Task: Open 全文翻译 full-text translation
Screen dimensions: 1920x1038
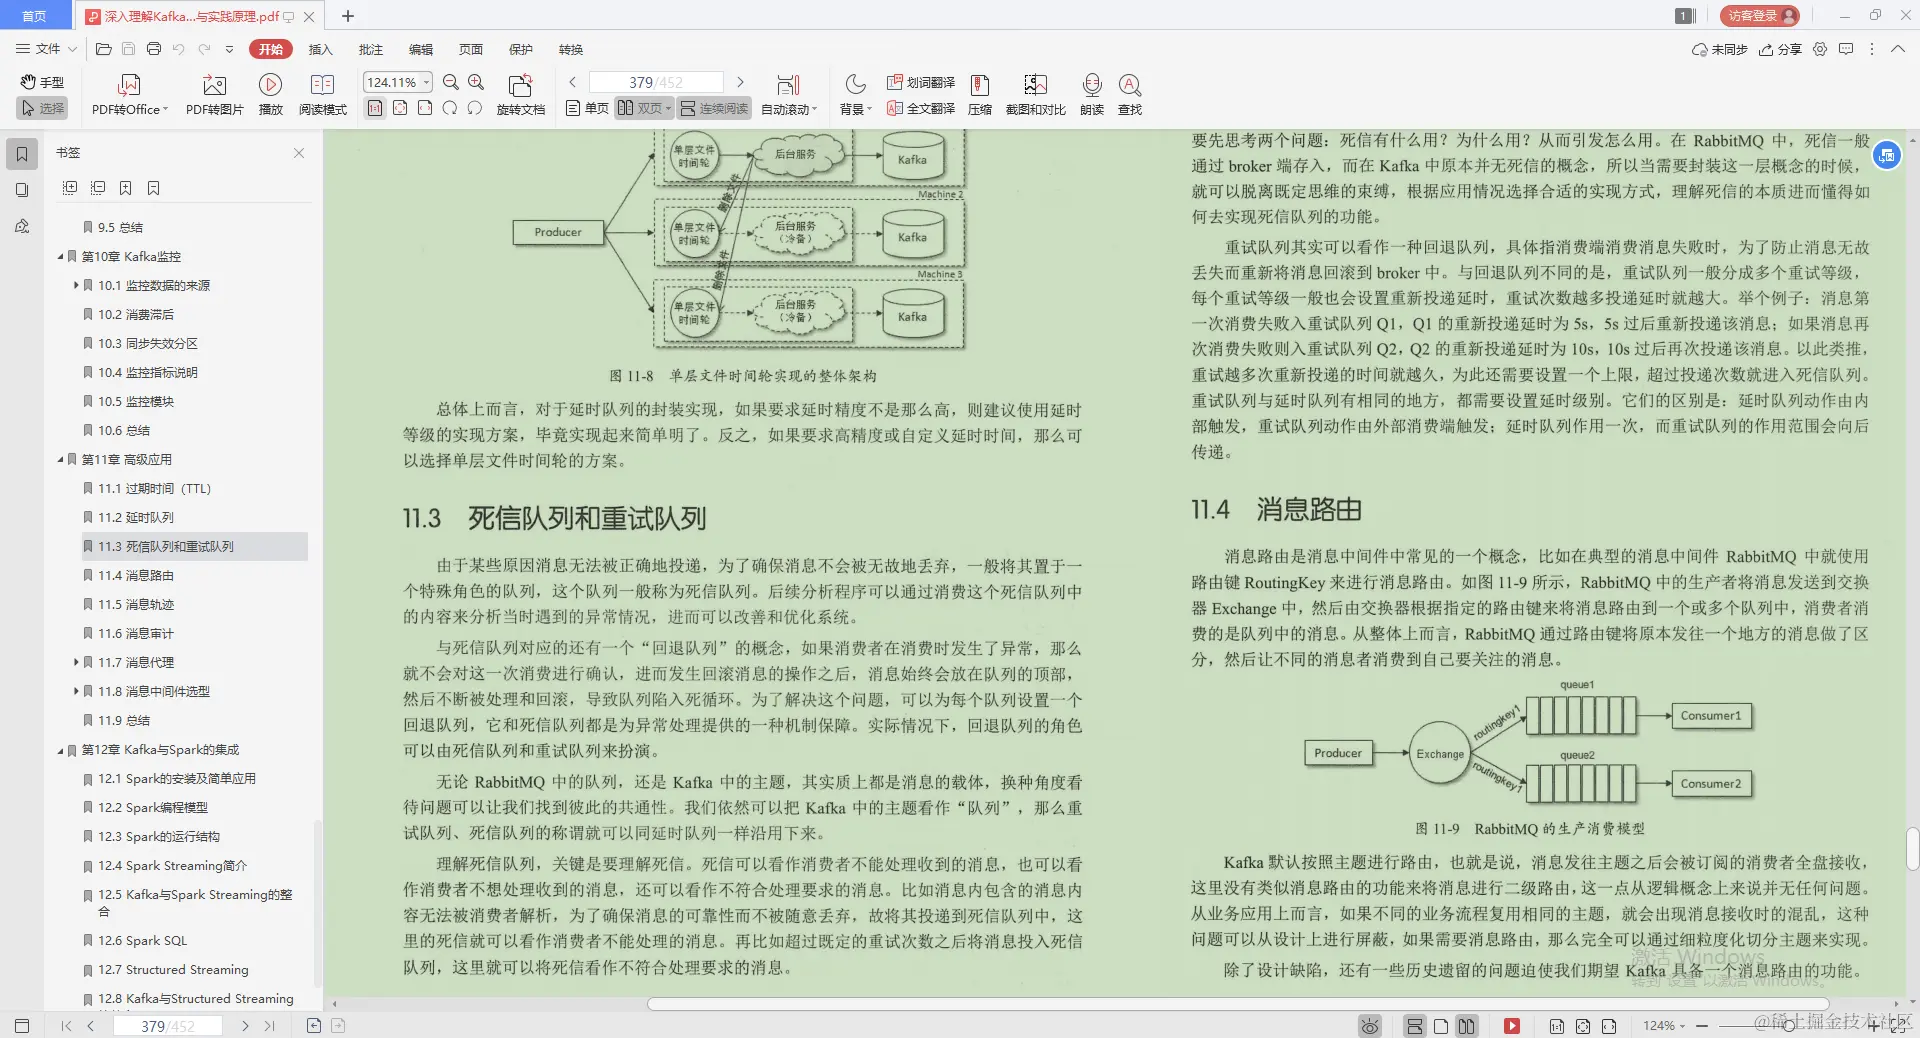Action: point(919,108)
